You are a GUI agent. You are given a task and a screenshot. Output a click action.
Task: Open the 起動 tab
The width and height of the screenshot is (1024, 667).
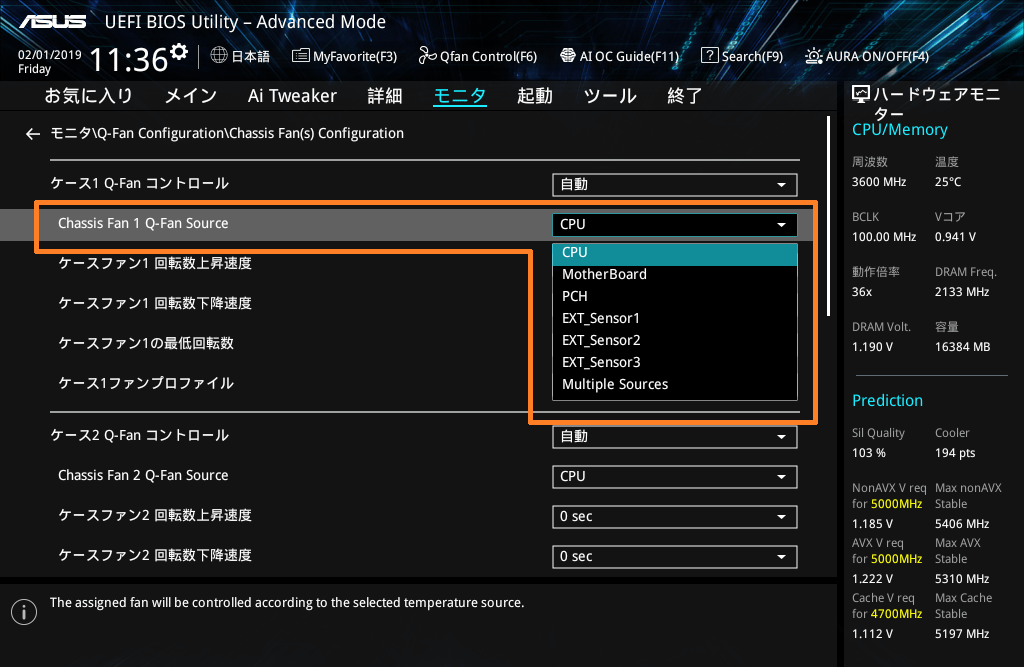pyautogui.click(x=535, y=96)
